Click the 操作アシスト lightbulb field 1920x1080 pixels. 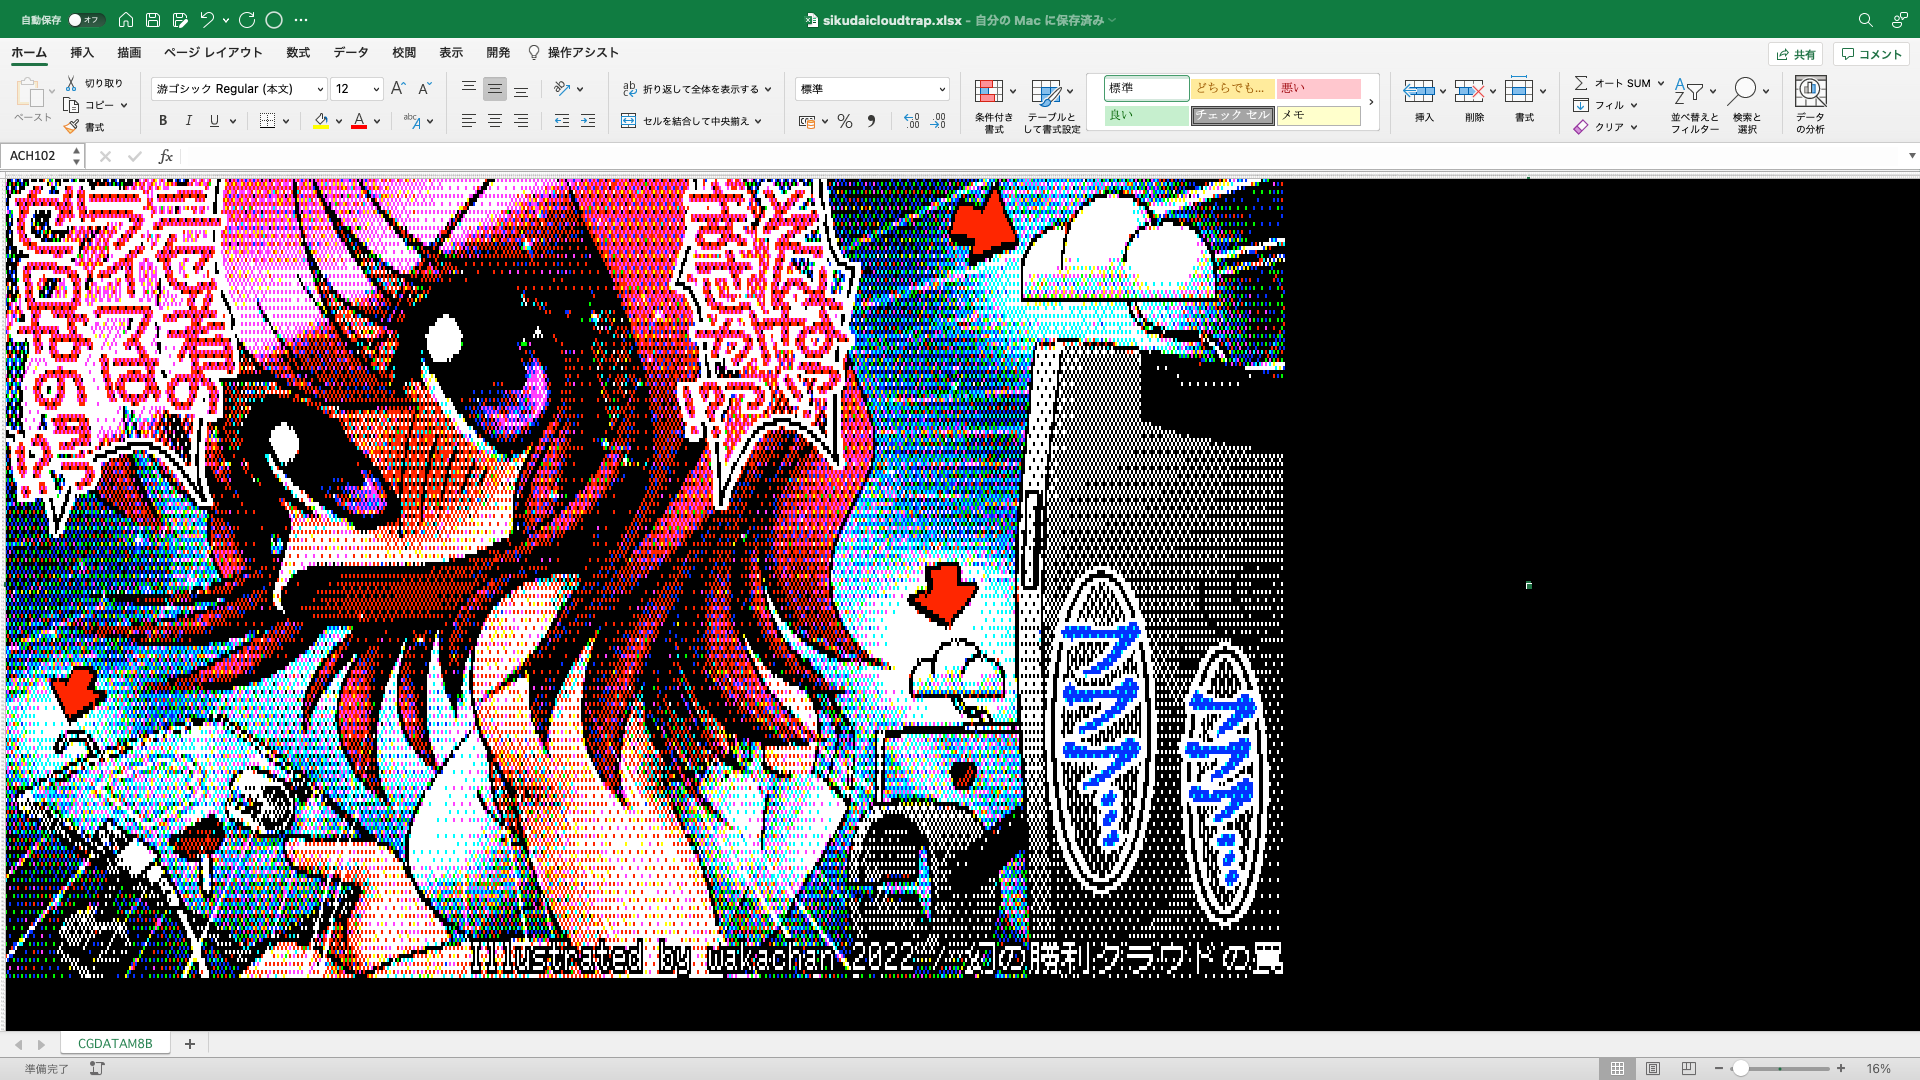click(574, 53)
